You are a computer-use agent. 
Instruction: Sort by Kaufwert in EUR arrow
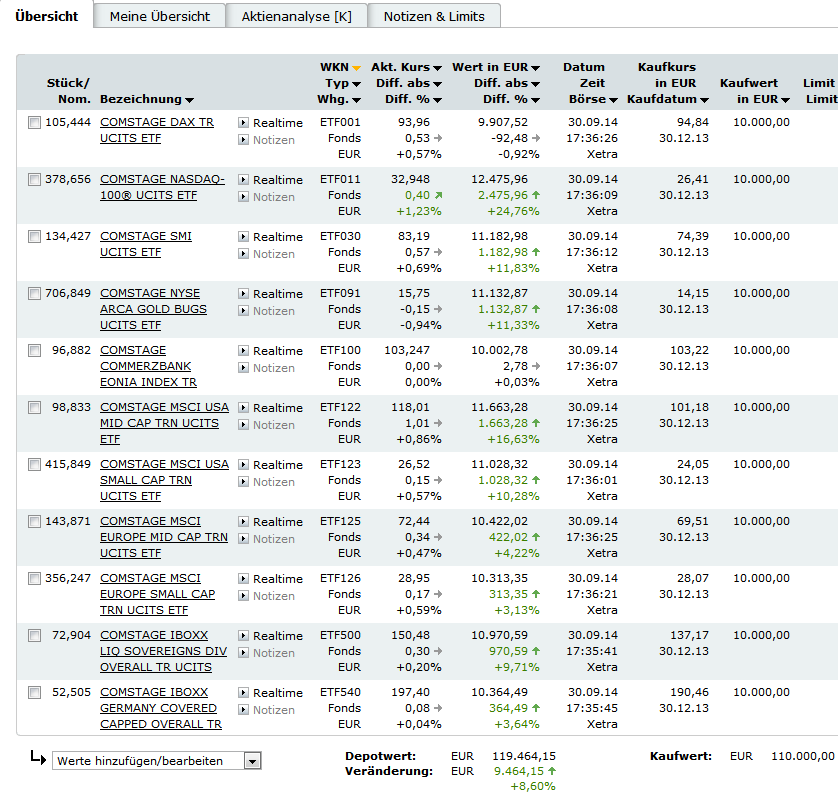[785, 100]
